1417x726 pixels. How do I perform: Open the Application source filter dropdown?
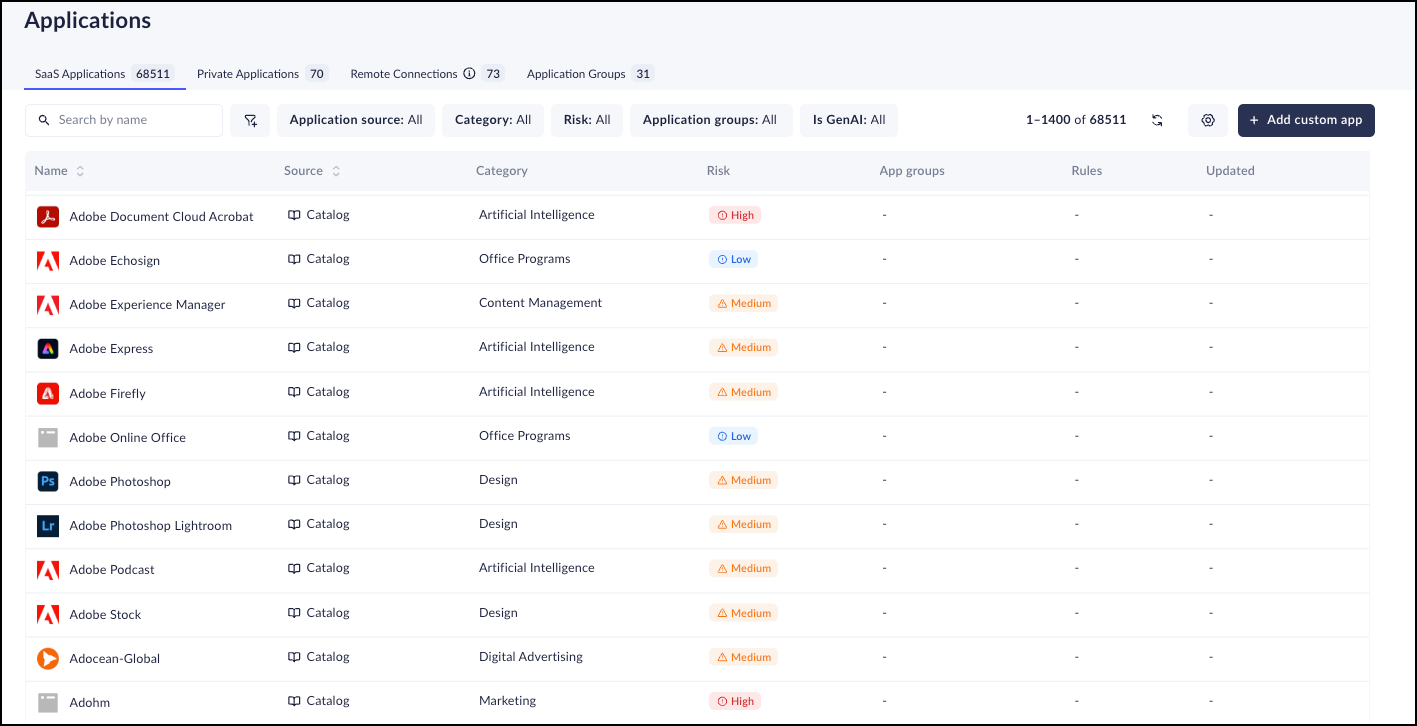tap(356, 120)
